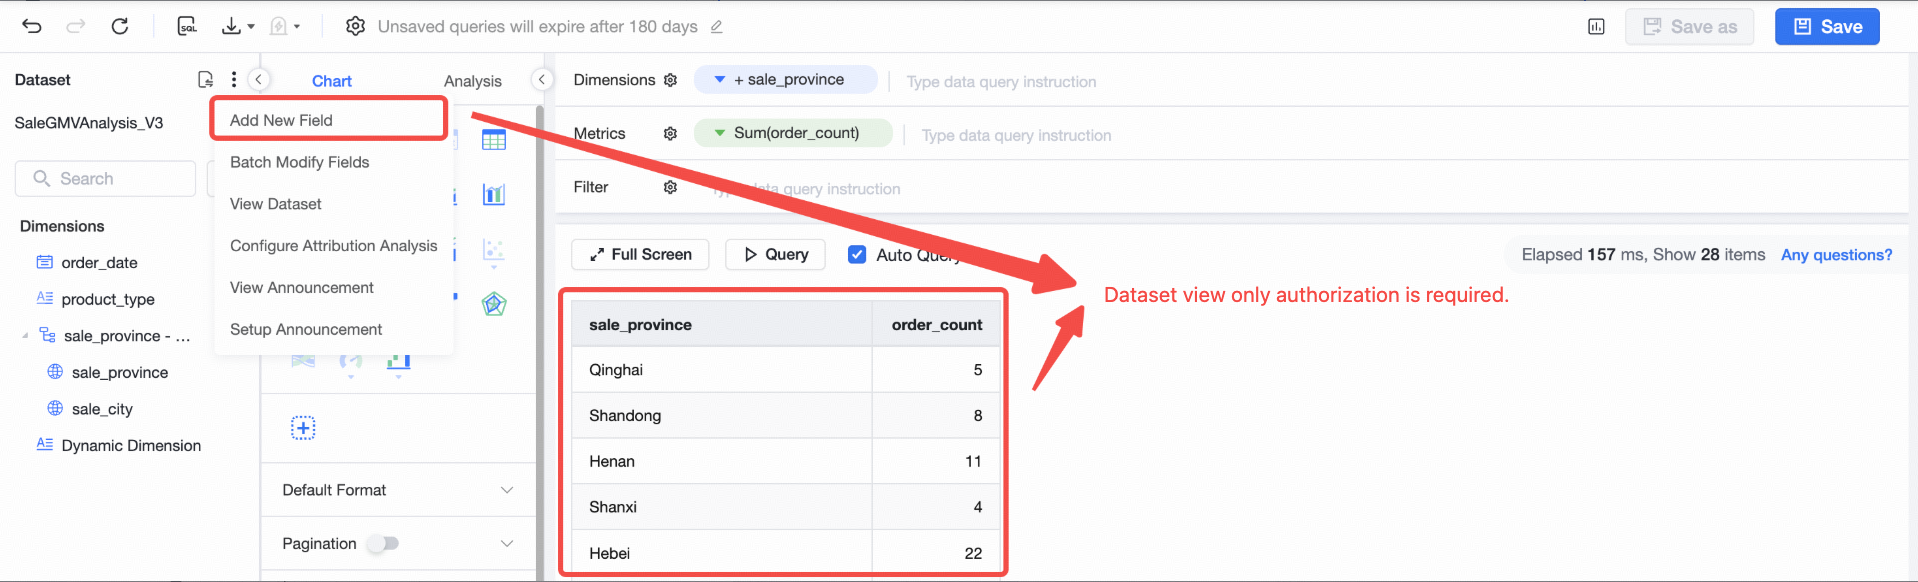
Task: Toggle the Pagination switch
Action: click(383, 543)
